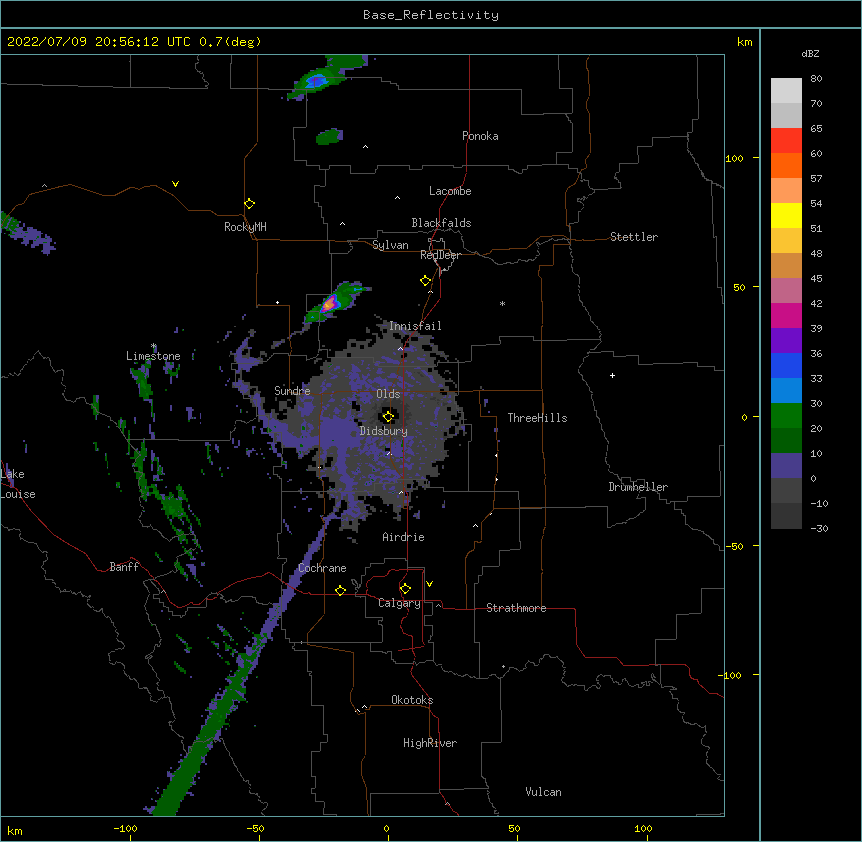Viewport: 862px width, 842px height.
Task: Click the 100 tick label on the vertical axis
Action: [734, 158]
